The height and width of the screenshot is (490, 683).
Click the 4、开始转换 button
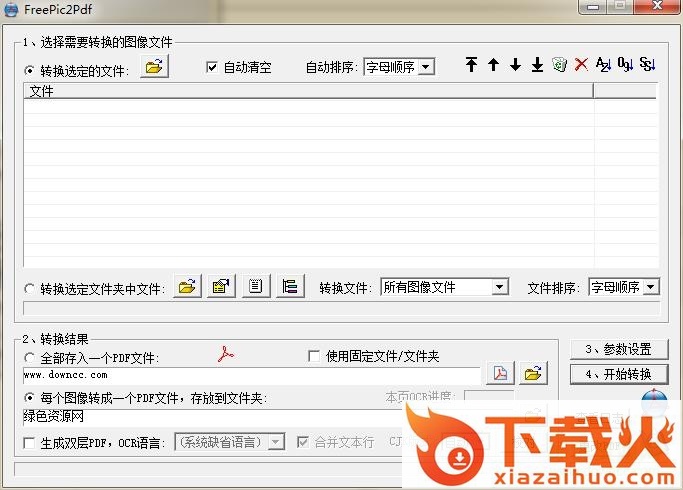619,374
